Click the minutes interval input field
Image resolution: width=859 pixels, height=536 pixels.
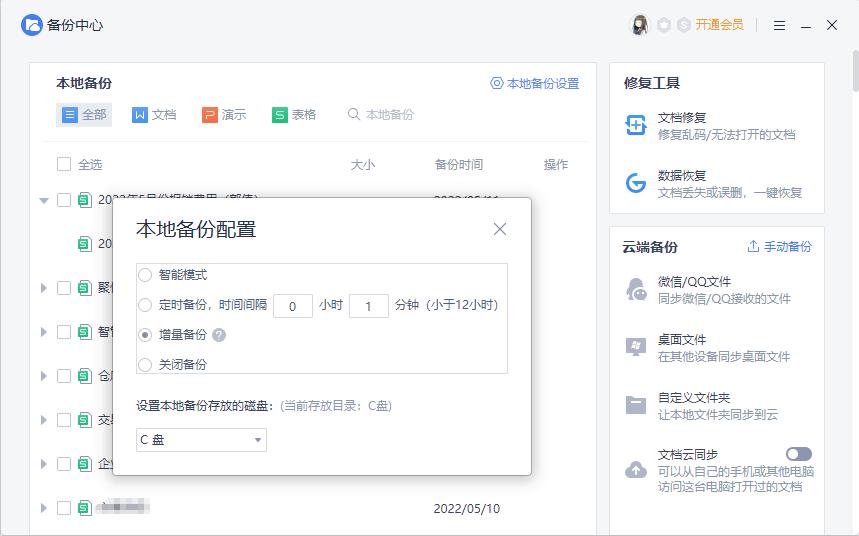point(369,306)
